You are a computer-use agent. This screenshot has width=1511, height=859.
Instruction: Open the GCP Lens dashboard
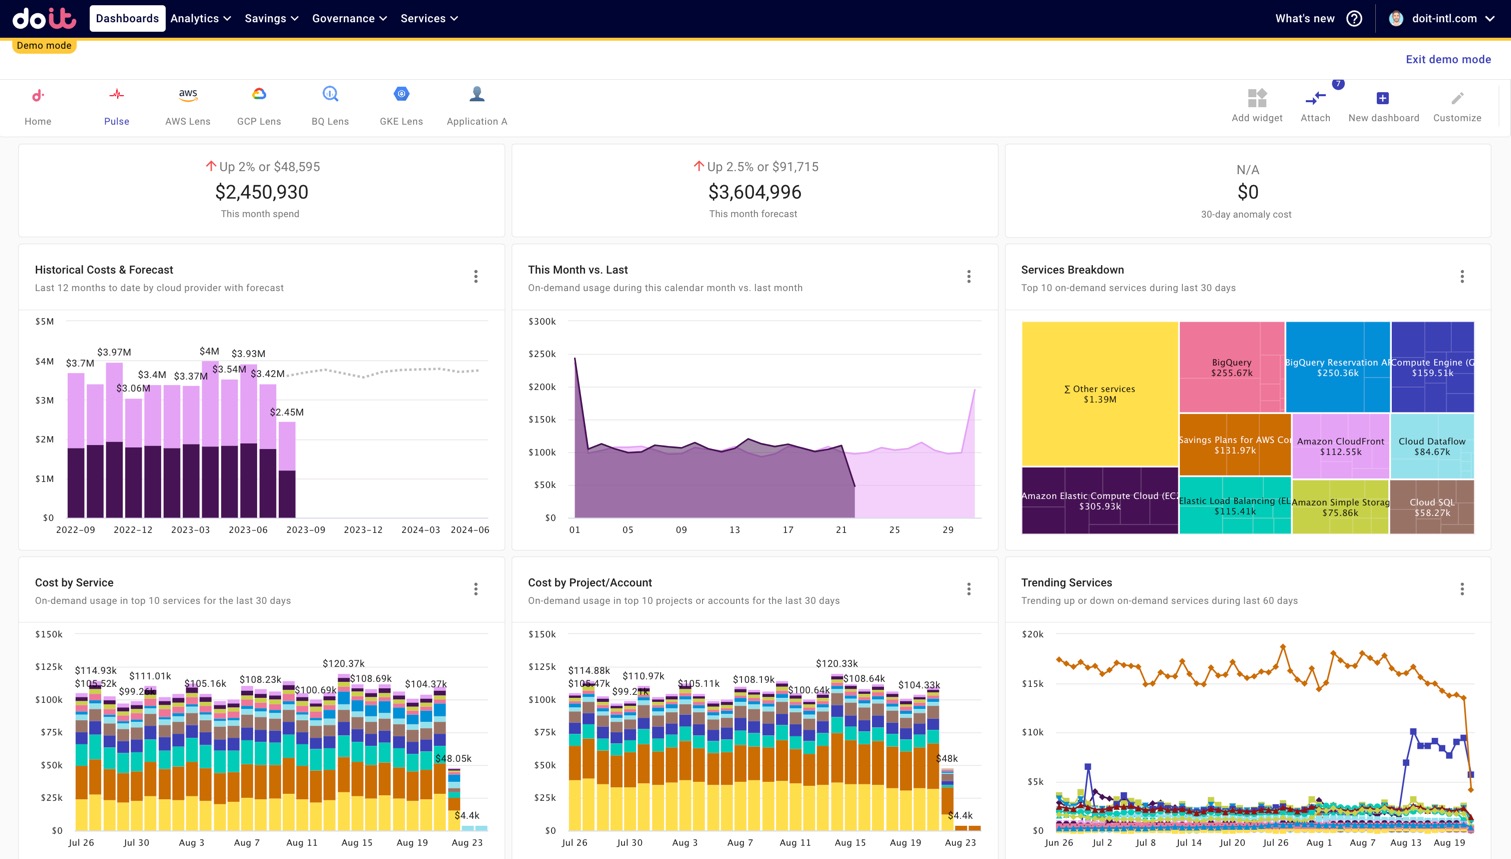[258, 105]
